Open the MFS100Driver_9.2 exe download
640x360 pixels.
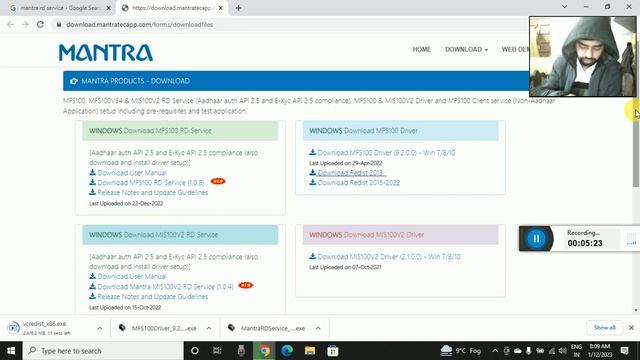[x=159, y=328]
